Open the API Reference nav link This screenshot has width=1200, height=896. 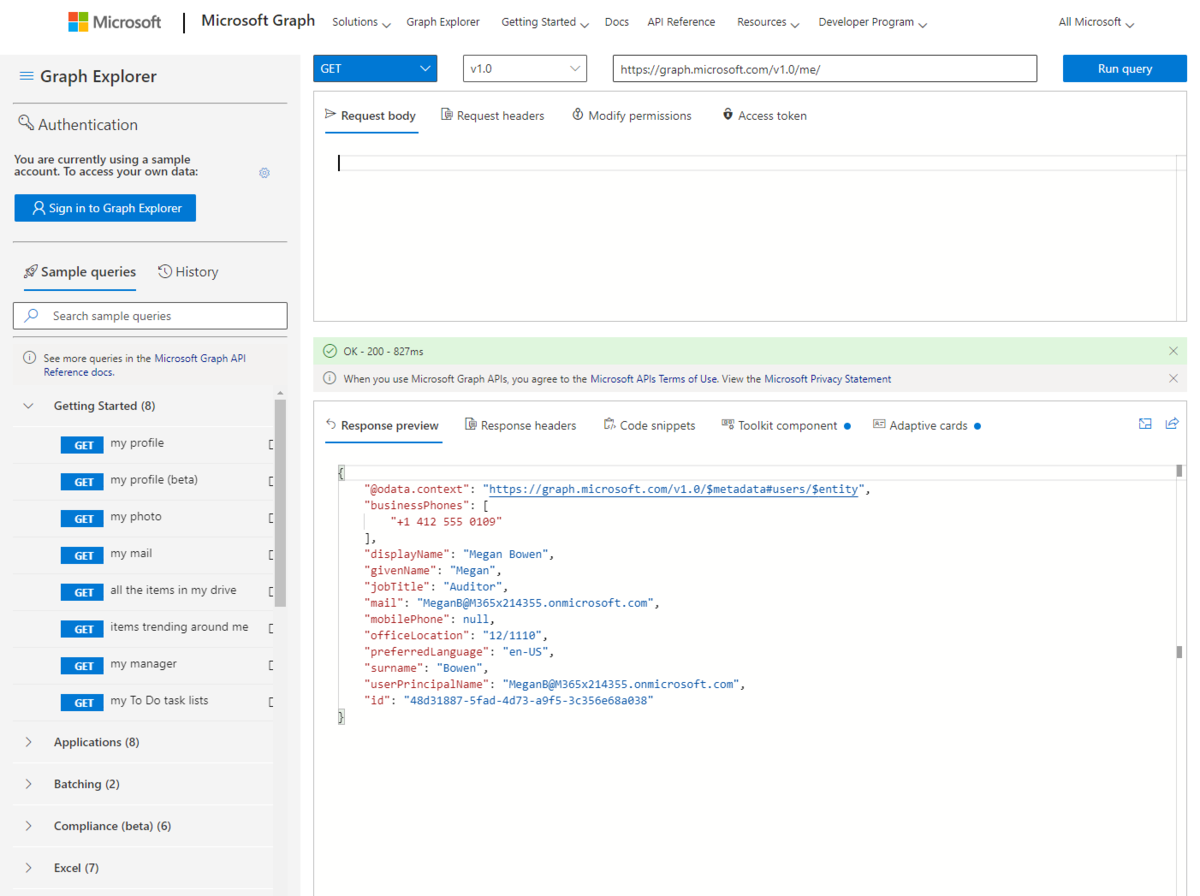[x=681, y=22]
